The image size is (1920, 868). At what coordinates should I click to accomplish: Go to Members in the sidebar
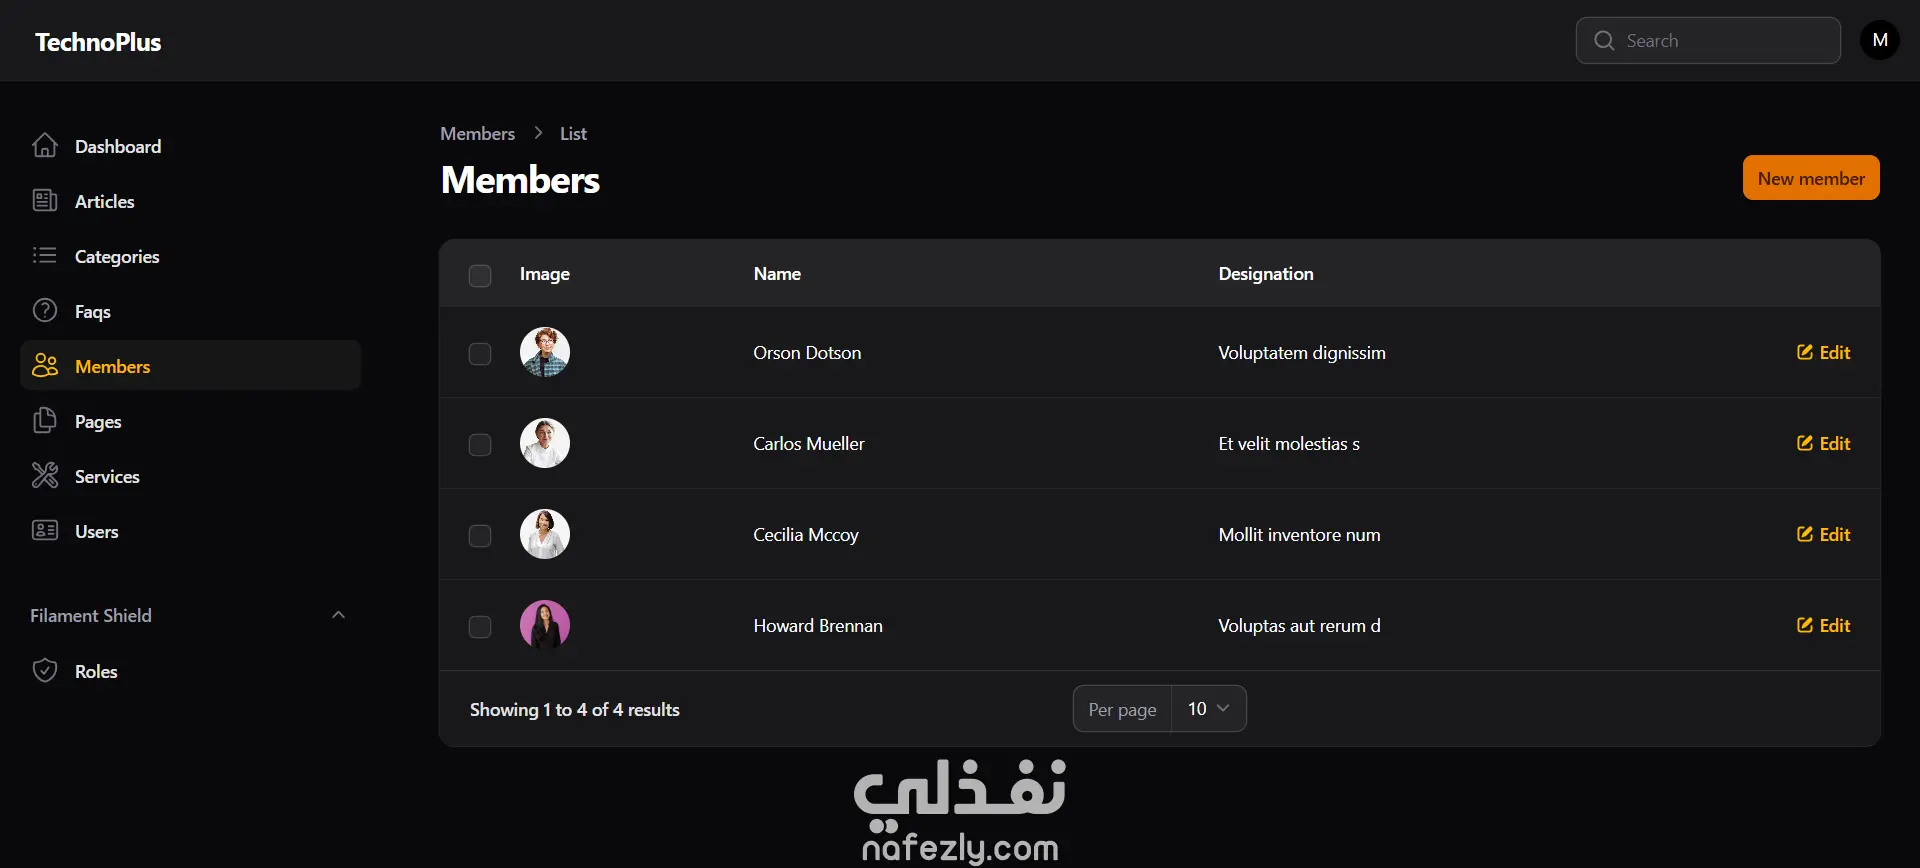point(190,366)
